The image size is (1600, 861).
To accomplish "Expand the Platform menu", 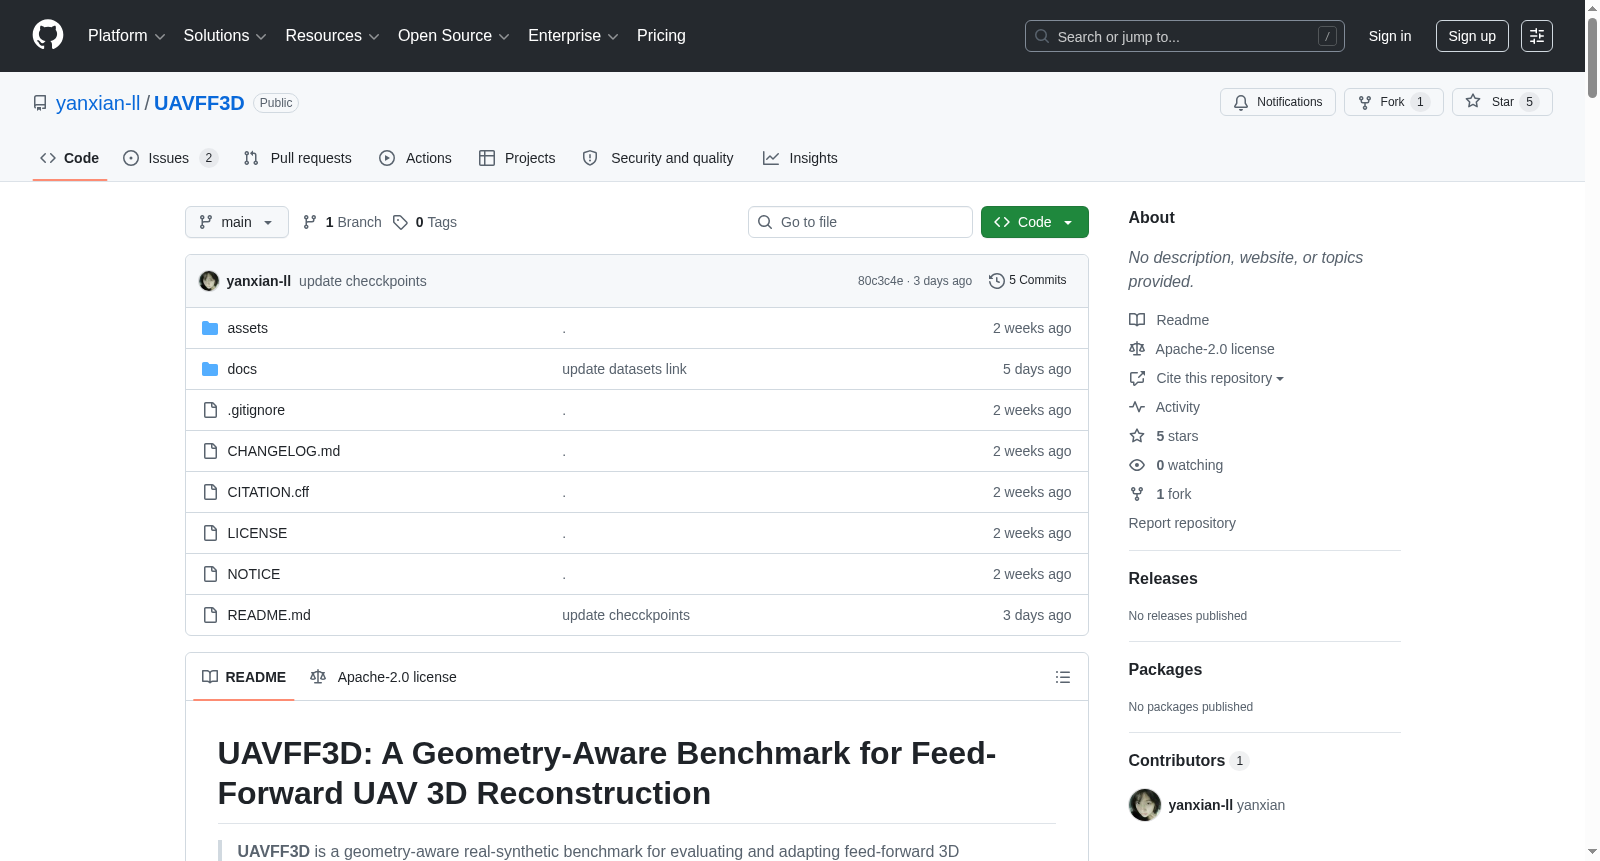I will click(x=126, y=36).
